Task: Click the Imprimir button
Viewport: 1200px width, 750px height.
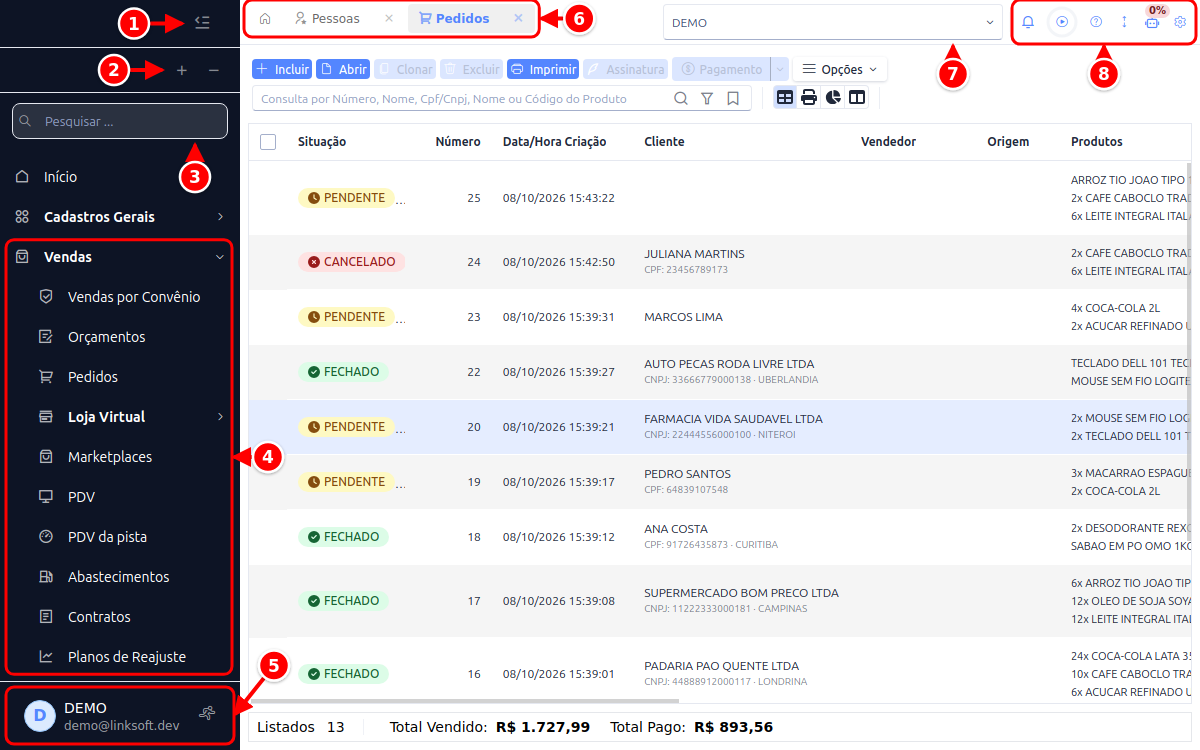Action: click(543, 70)
